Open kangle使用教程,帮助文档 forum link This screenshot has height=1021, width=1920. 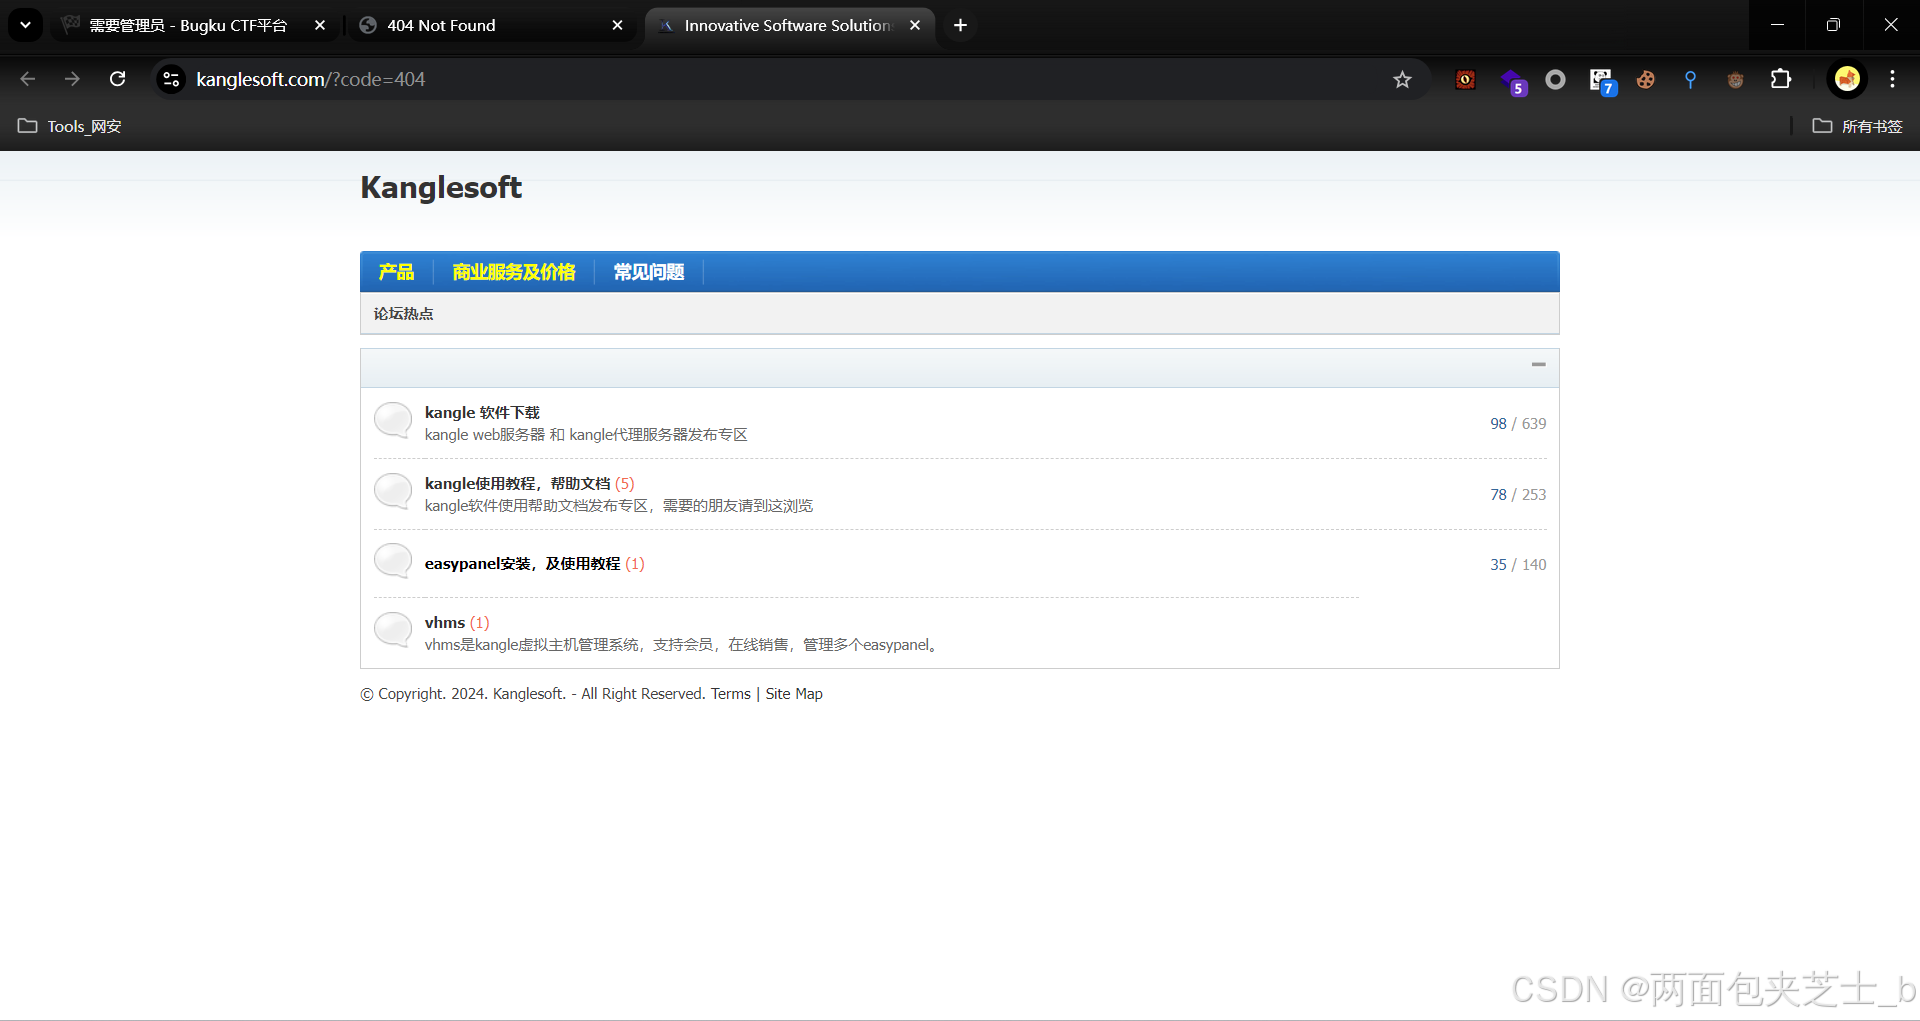pos(517,483)
